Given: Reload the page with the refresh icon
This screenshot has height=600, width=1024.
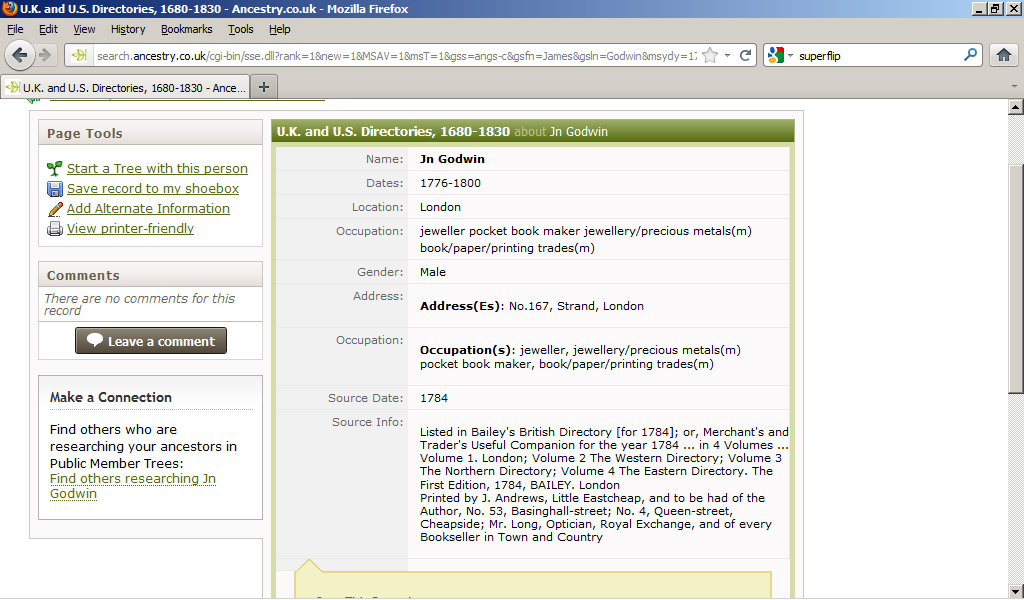Looking at the screenshot, I should [x=745, y=55].
